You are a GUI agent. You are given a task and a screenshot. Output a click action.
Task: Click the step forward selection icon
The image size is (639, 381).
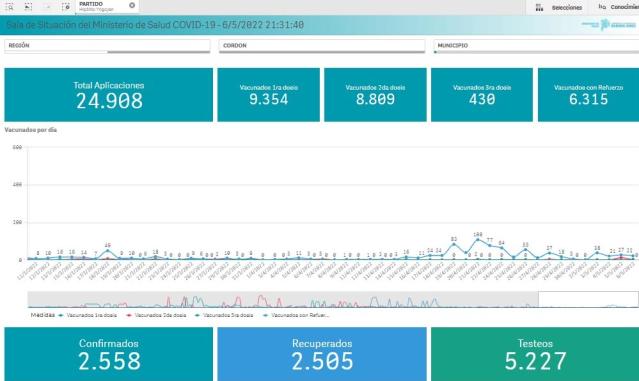coord(47,7)
